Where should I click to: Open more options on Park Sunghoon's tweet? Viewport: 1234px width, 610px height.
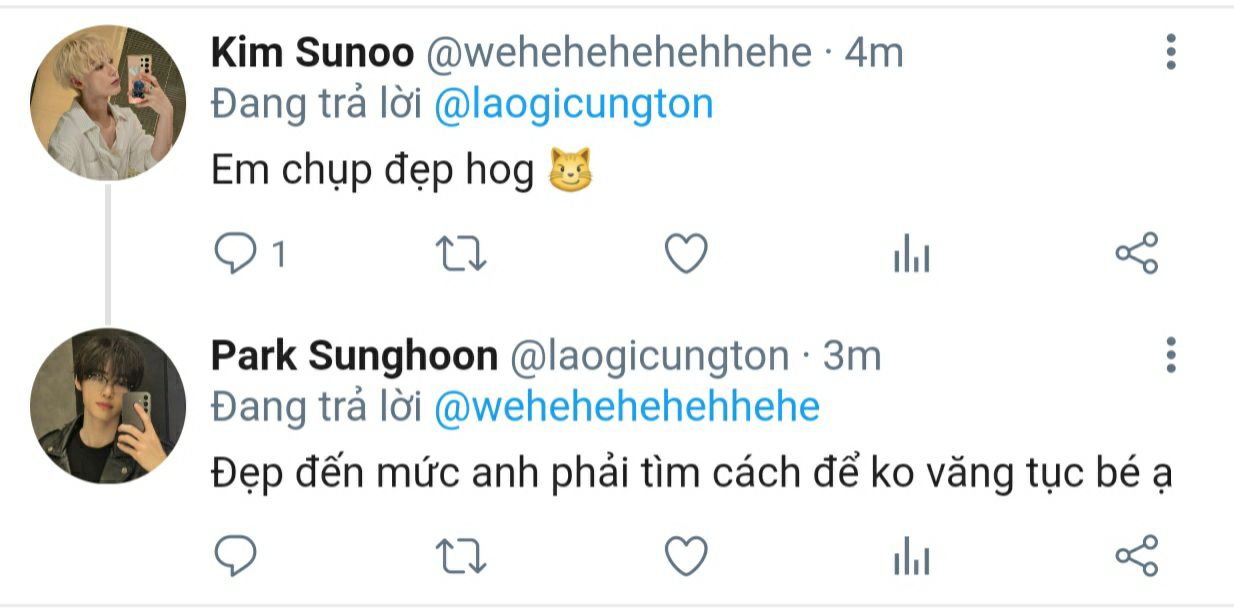pyautogui.click(x=1171, y=355)
